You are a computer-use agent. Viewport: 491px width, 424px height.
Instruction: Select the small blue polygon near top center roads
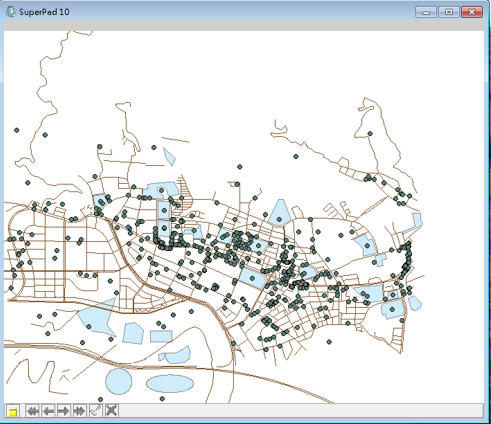(170, 157)
